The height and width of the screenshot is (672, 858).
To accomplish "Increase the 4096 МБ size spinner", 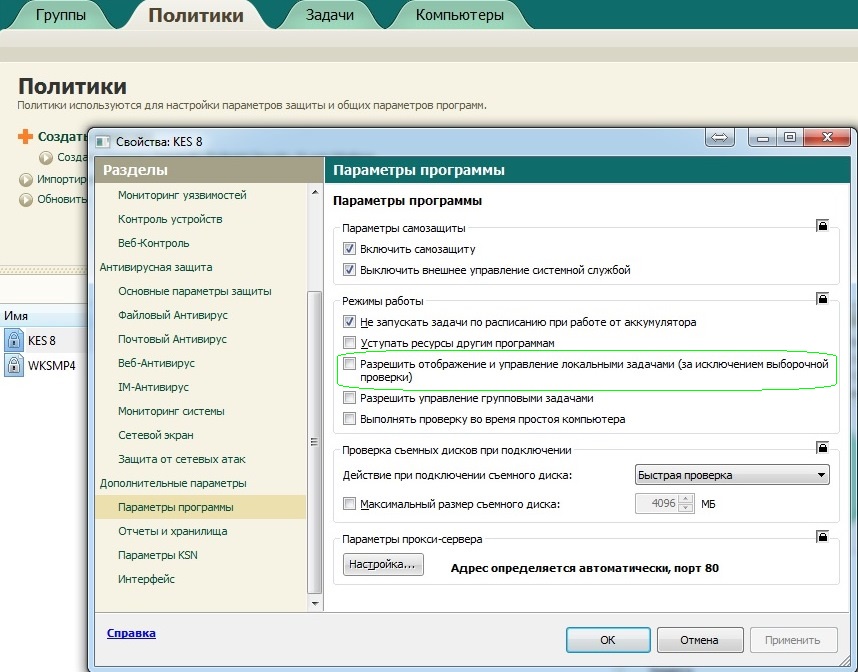I will [x=686, y=499].
